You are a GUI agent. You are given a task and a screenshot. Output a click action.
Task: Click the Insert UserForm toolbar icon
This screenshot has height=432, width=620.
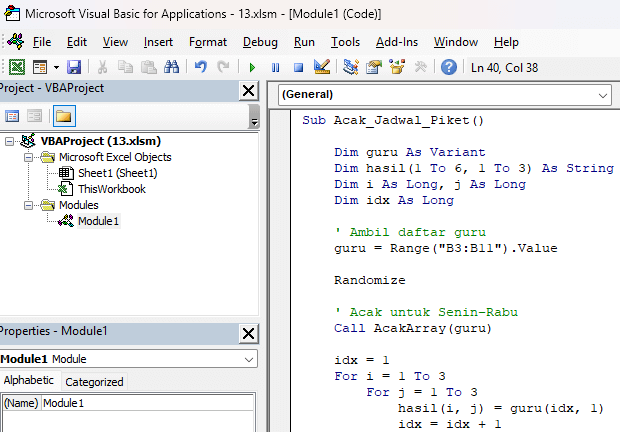[40, 67]
